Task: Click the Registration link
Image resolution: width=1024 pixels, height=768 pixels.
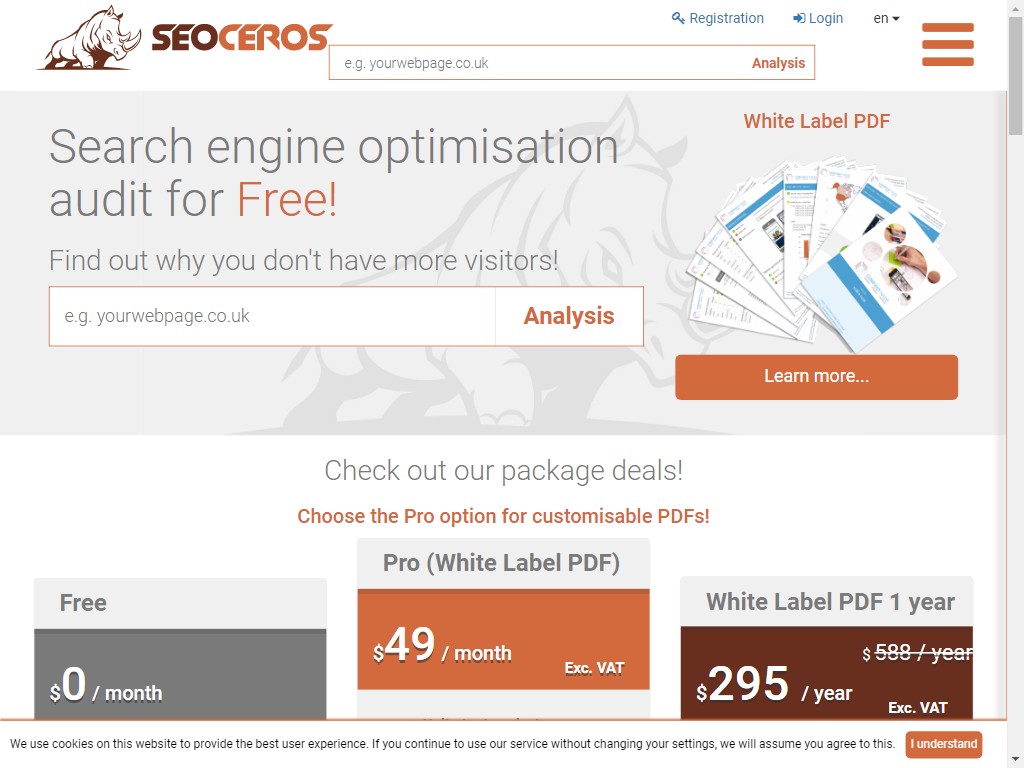Action: tap(726, 18)
